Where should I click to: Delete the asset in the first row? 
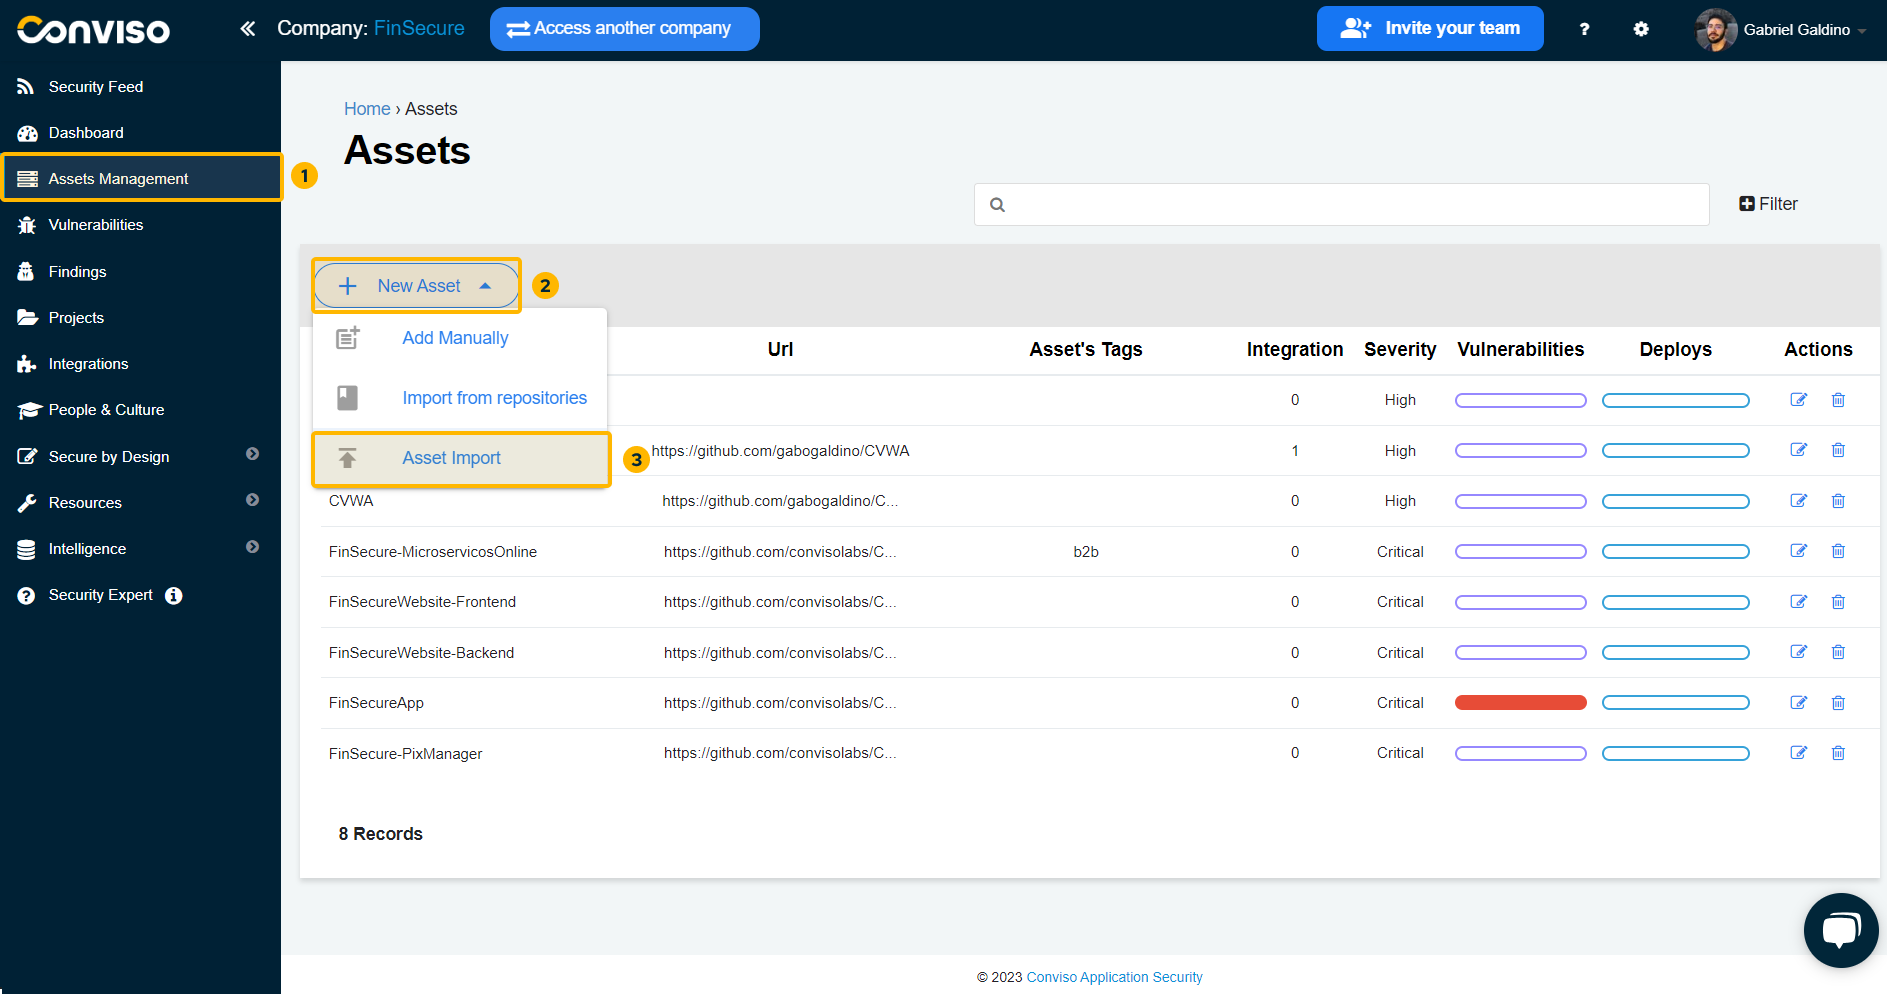point(1838,400)
